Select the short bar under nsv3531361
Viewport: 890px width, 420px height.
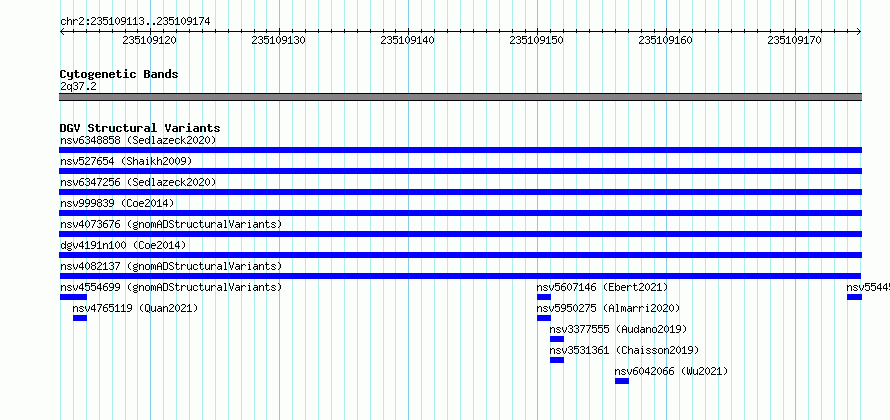coord(557,360)
